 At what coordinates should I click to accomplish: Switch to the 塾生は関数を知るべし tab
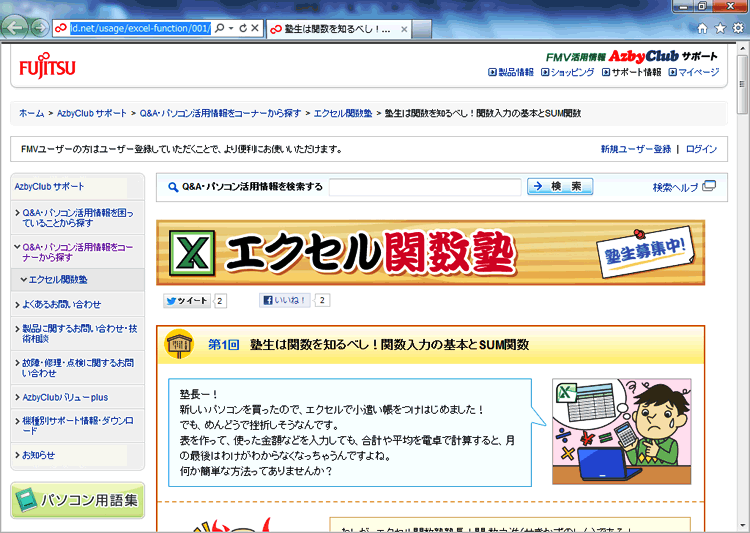click(x=337, y=29)
